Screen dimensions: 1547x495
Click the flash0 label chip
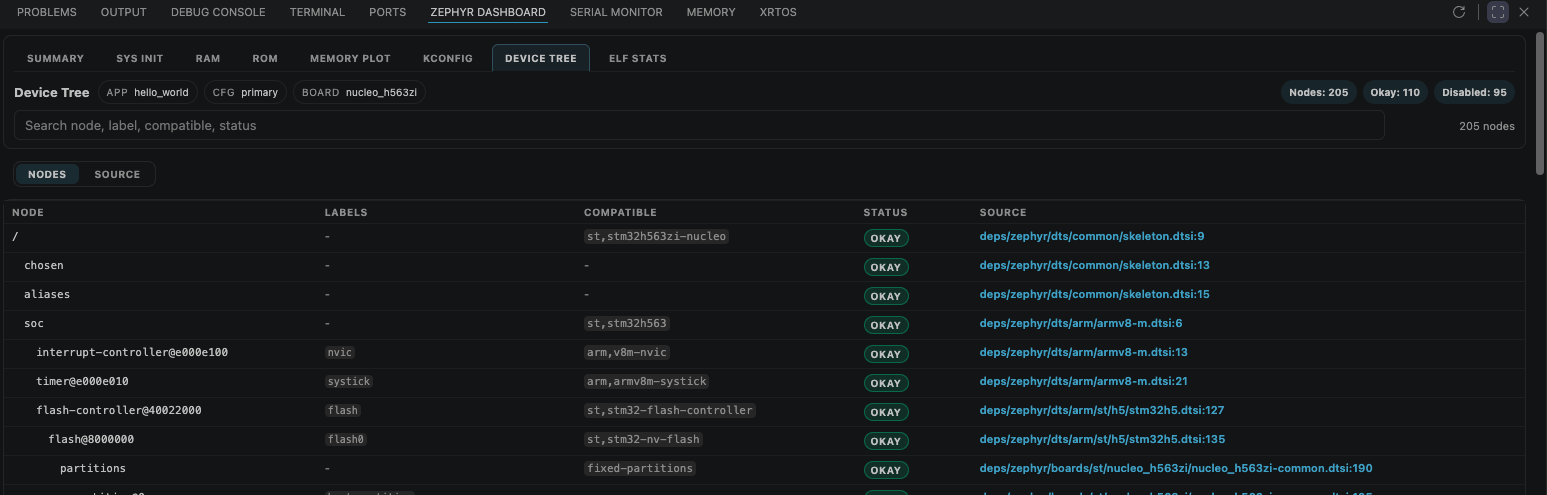[x=346, y=439]
